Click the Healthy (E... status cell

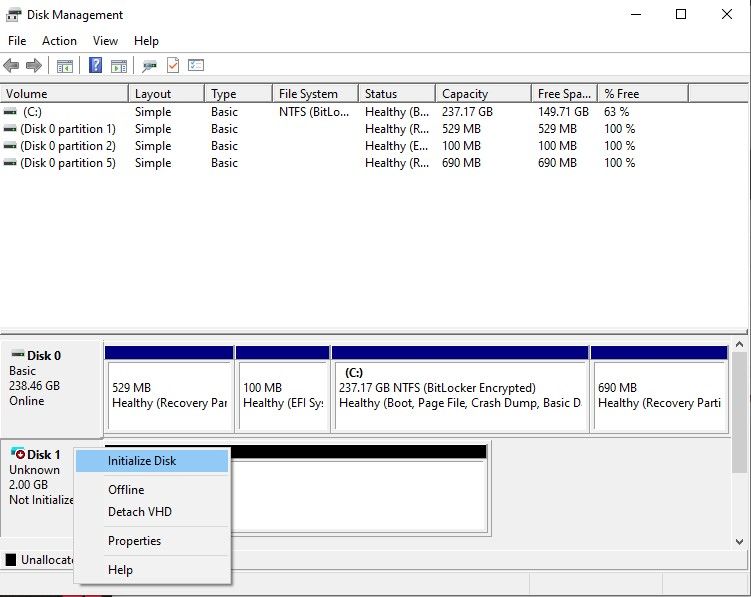pyautogui.click(x=397, y=146)
